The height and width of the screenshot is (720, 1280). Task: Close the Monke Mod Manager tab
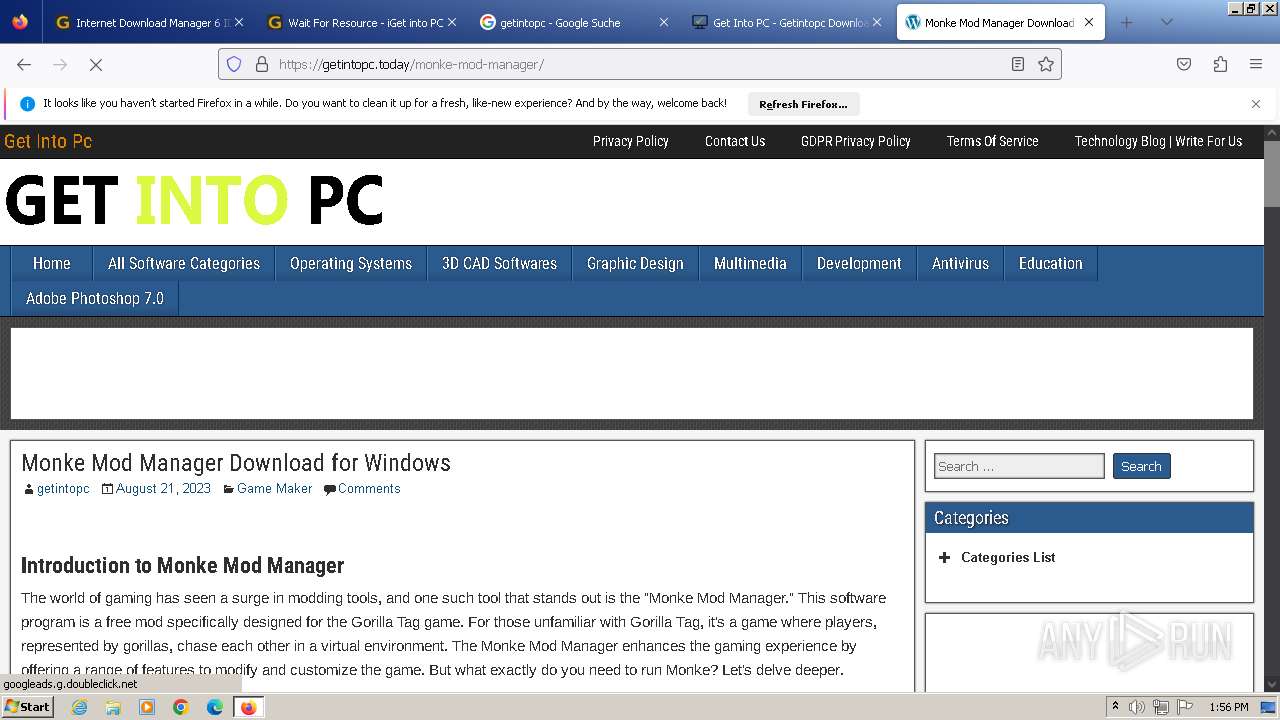point(1089,22)
